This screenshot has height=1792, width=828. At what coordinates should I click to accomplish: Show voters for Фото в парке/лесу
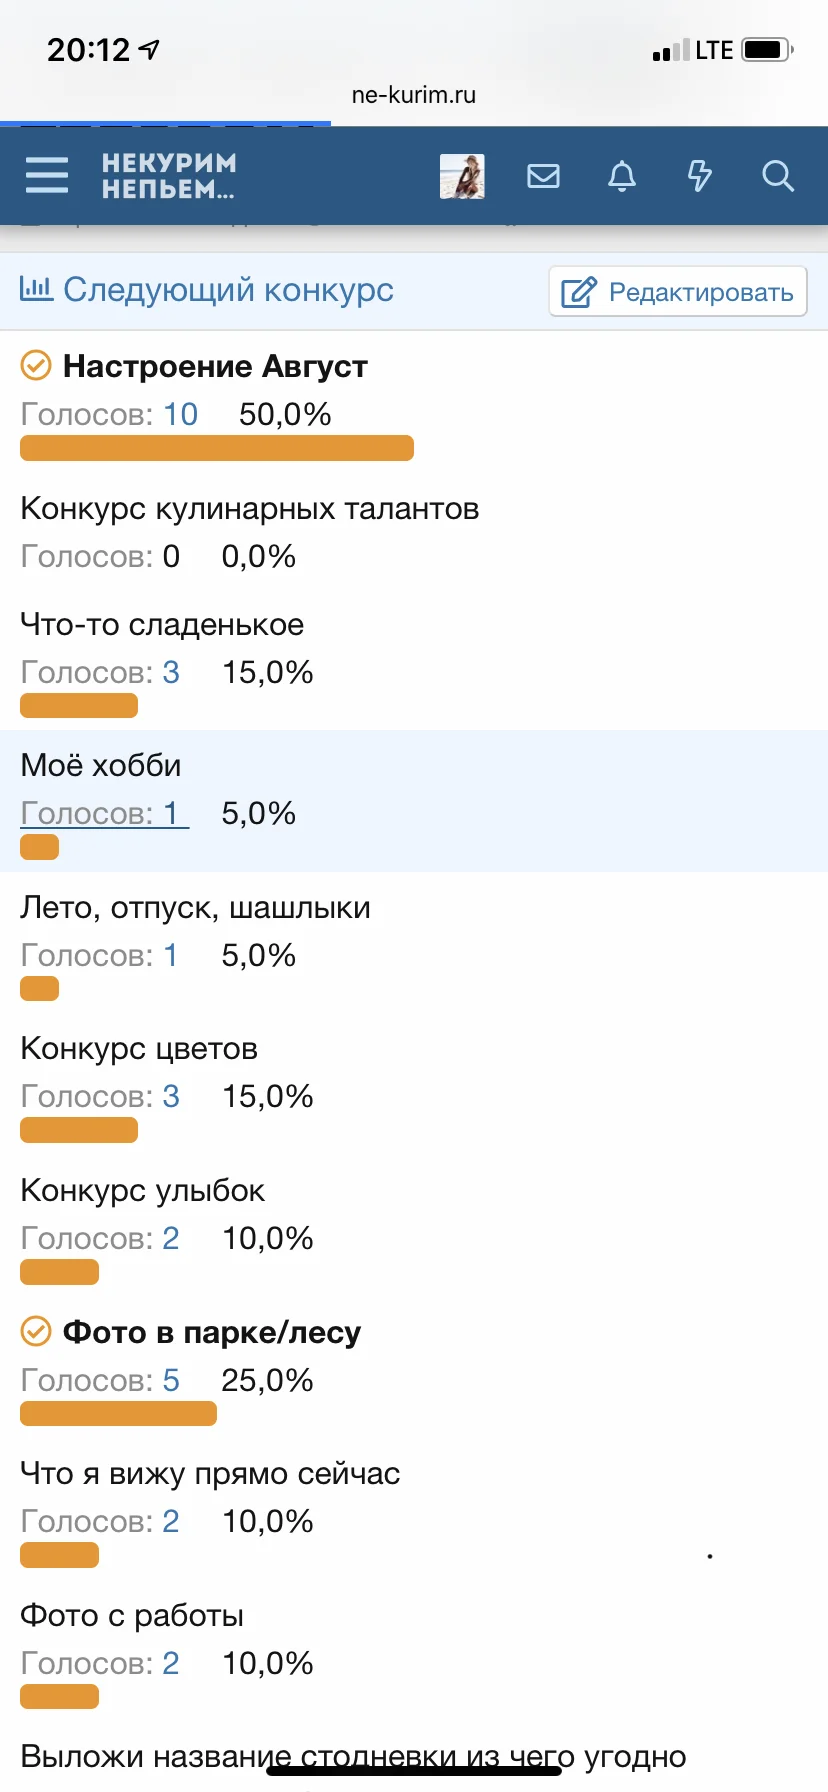coord(171,1380)
